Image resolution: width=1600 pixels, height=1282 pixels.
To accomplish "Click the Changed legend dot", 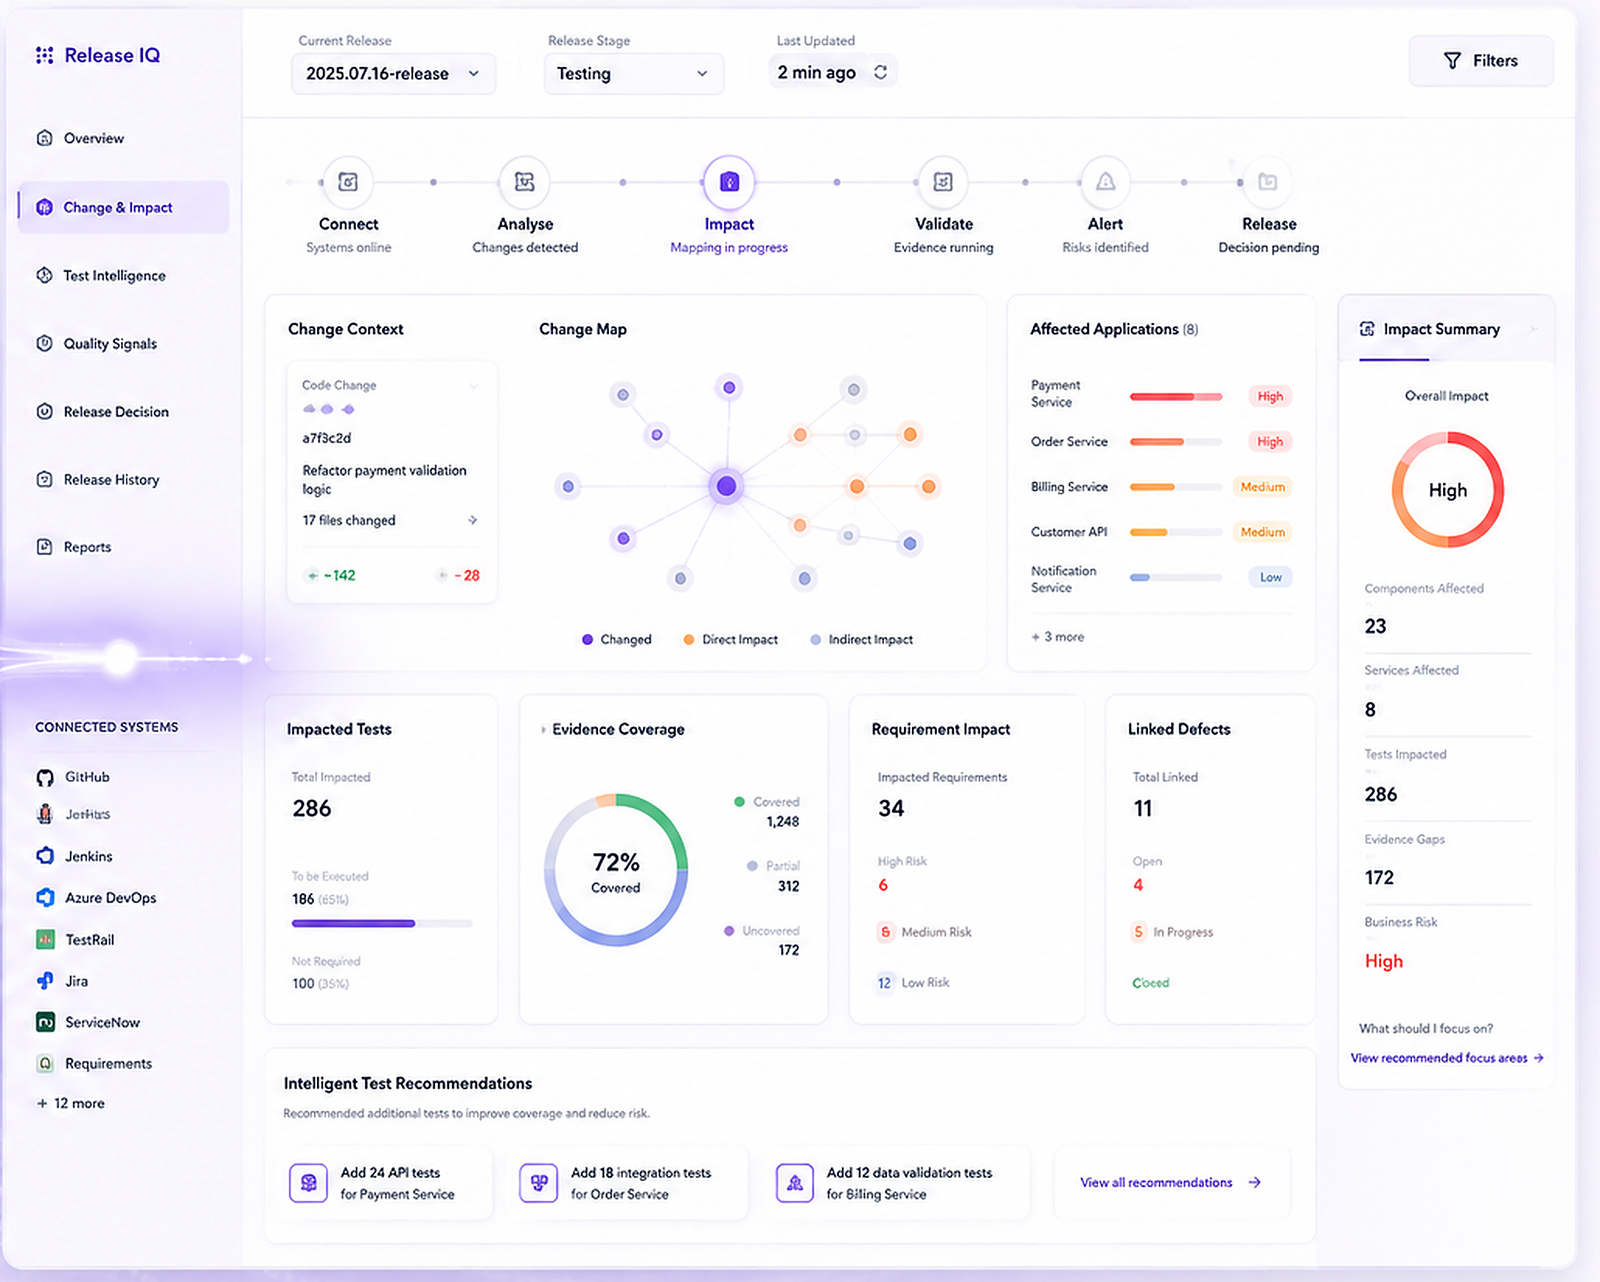I will pos(588,639).
